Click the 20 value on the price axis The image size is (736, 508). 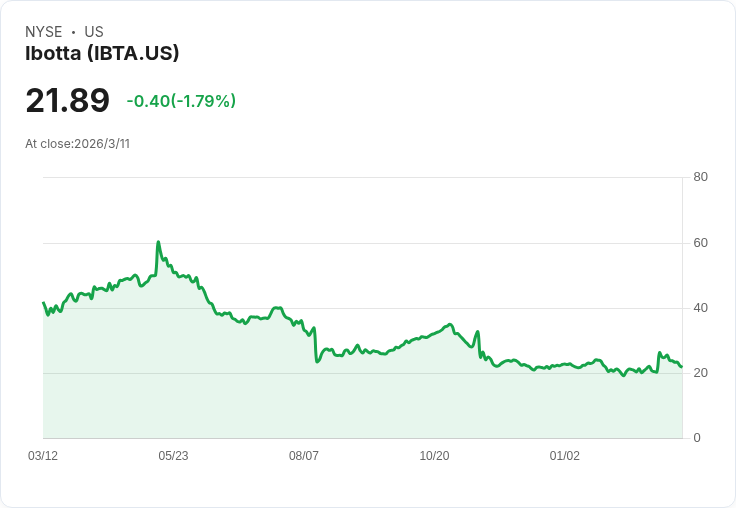pos(701,373)
